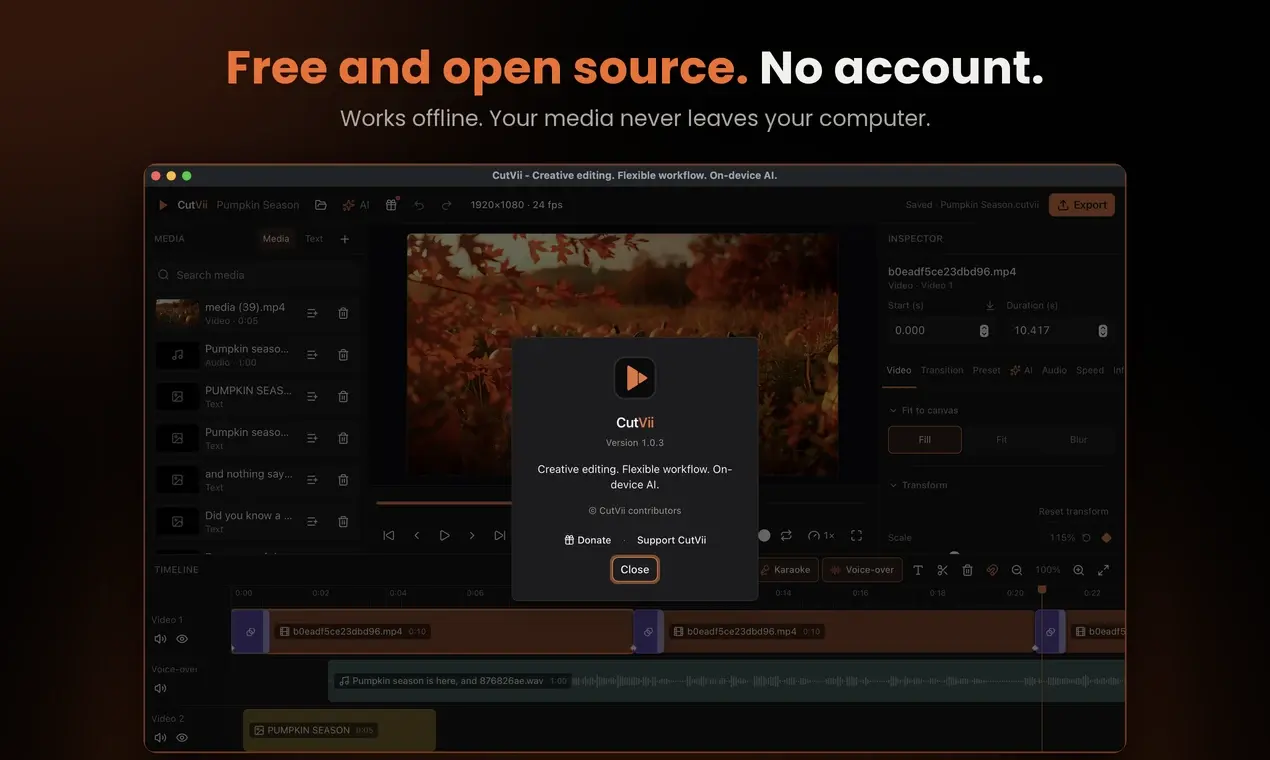Collapse the Transform section
The width and height of the screenshot is (1270, 760).
pyautogui.click(x=893, y=485)
